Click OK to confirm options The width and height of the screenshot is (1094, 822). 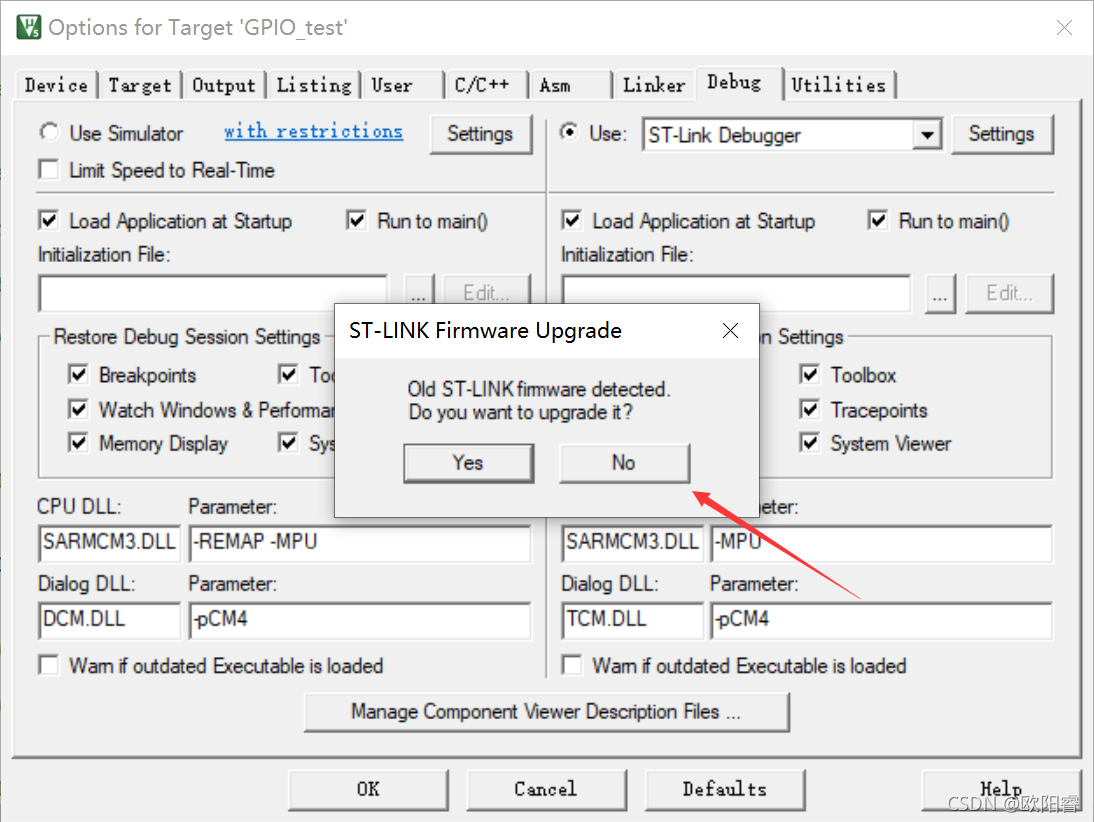tap(368, 790)
